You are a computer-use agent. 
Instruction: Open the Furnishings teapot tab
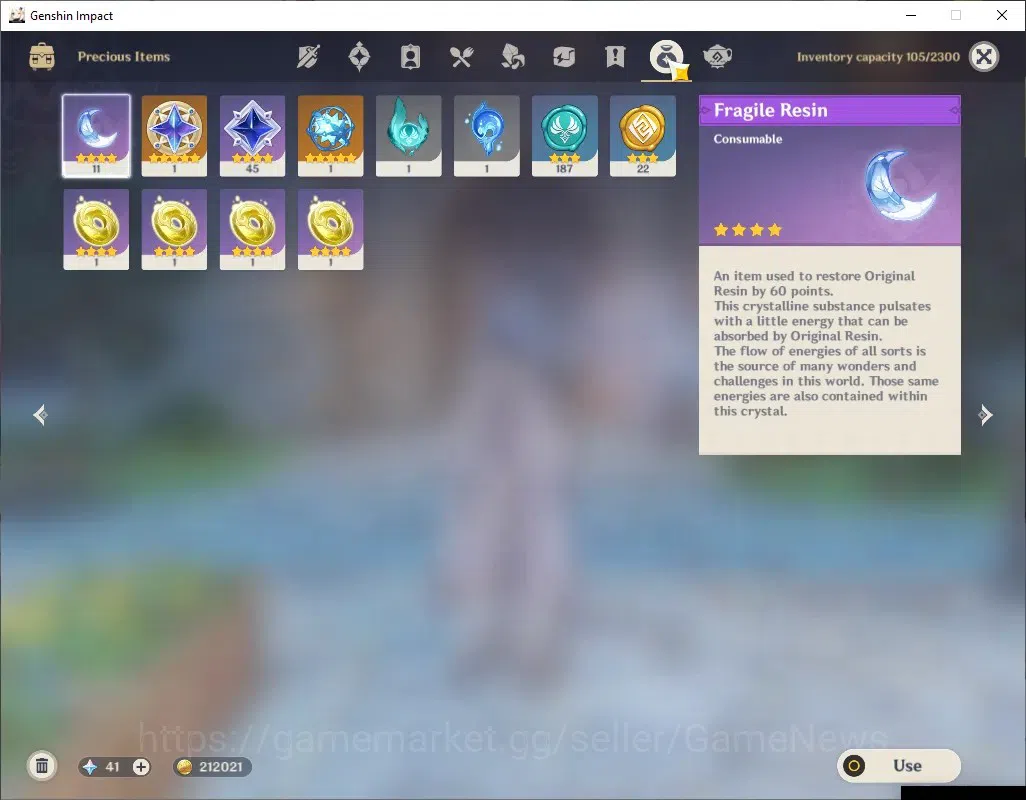717,57
